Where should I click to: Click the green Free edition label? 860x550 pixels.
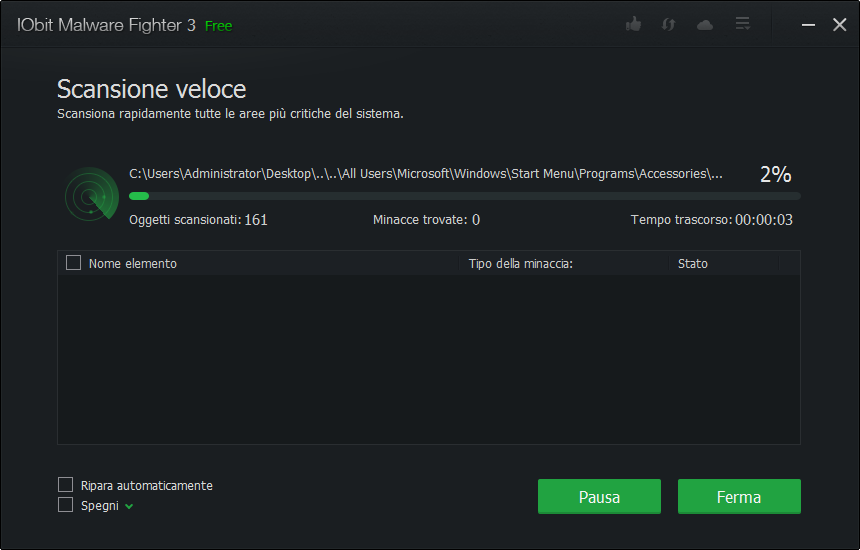218,26
